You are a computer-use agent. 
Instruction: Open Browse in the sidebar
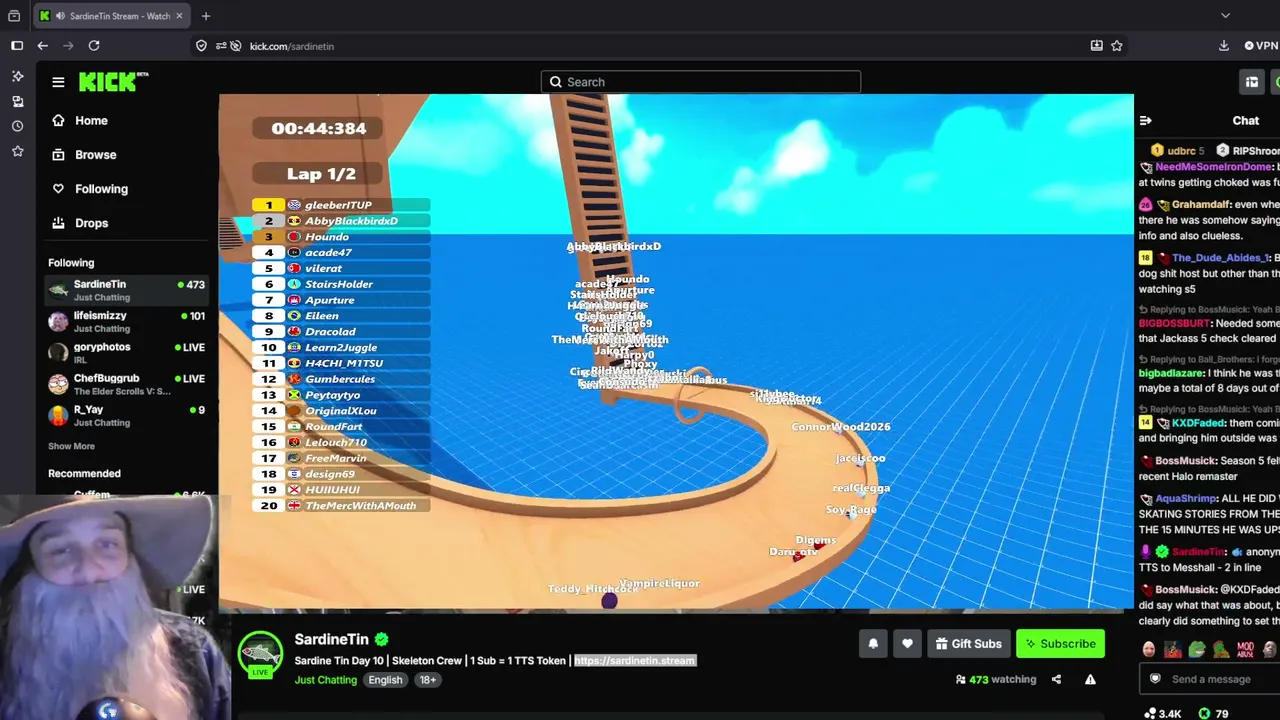(x=84, y=155)
